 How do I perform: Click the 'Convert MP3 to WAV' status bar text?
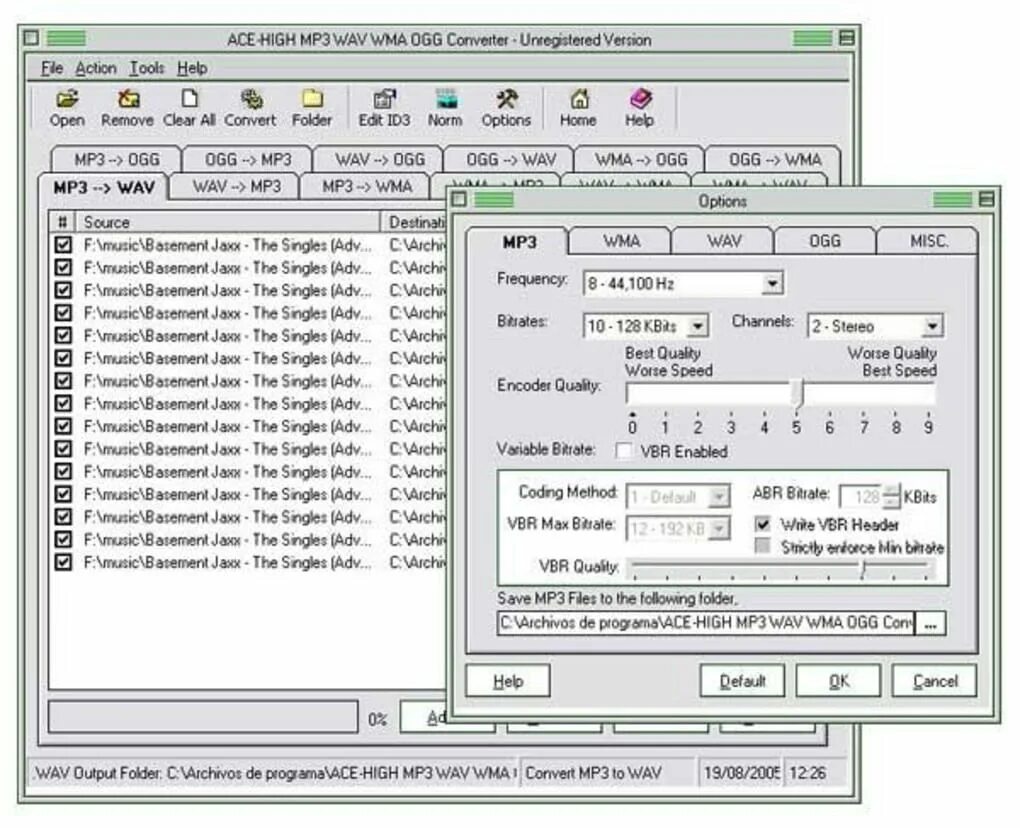point(593,773)
